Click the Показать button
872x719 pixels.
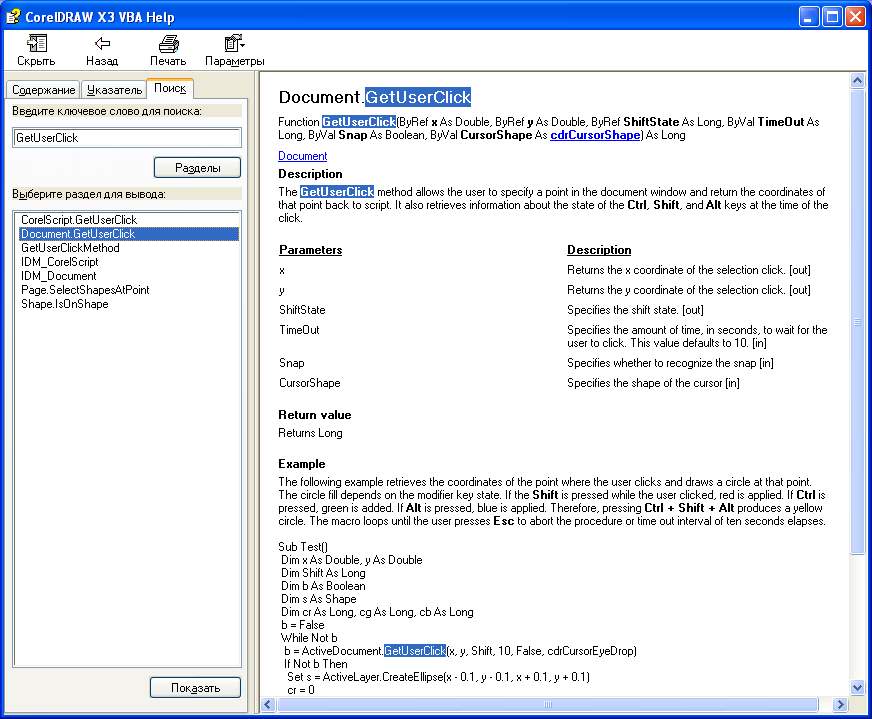coord(195,687)
